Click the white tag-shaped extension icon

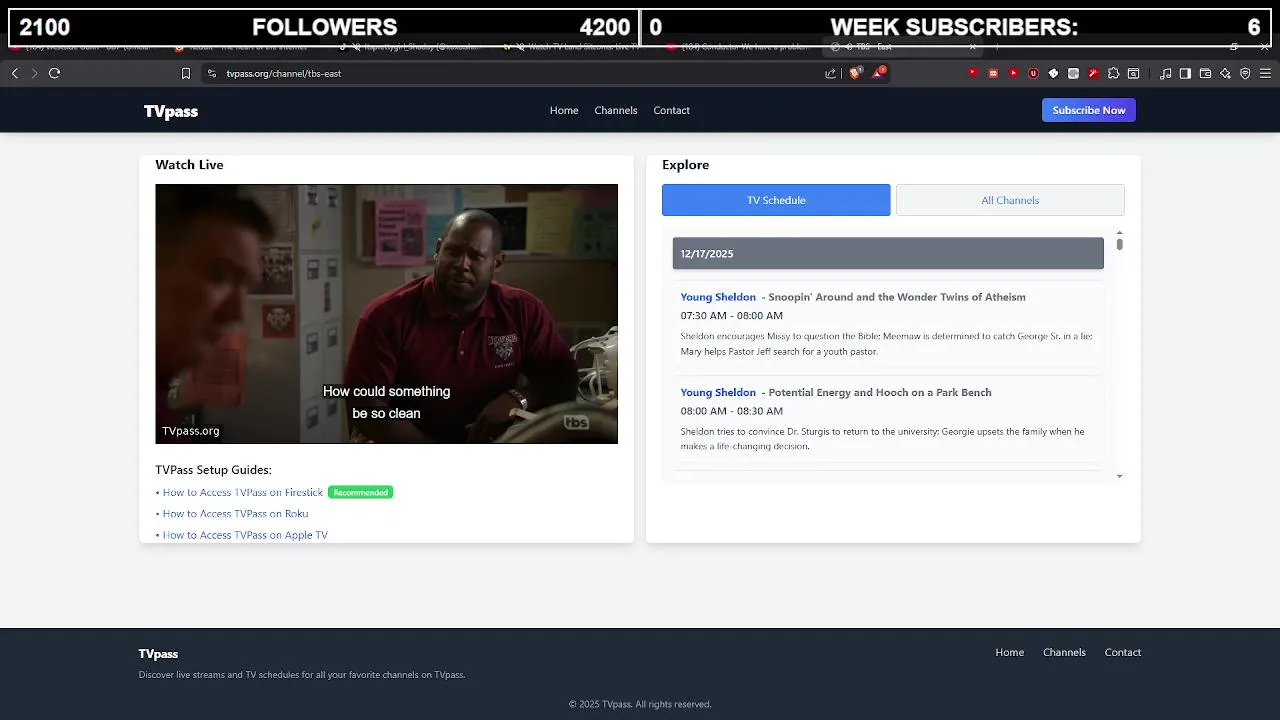click(x=1053, y=73)
